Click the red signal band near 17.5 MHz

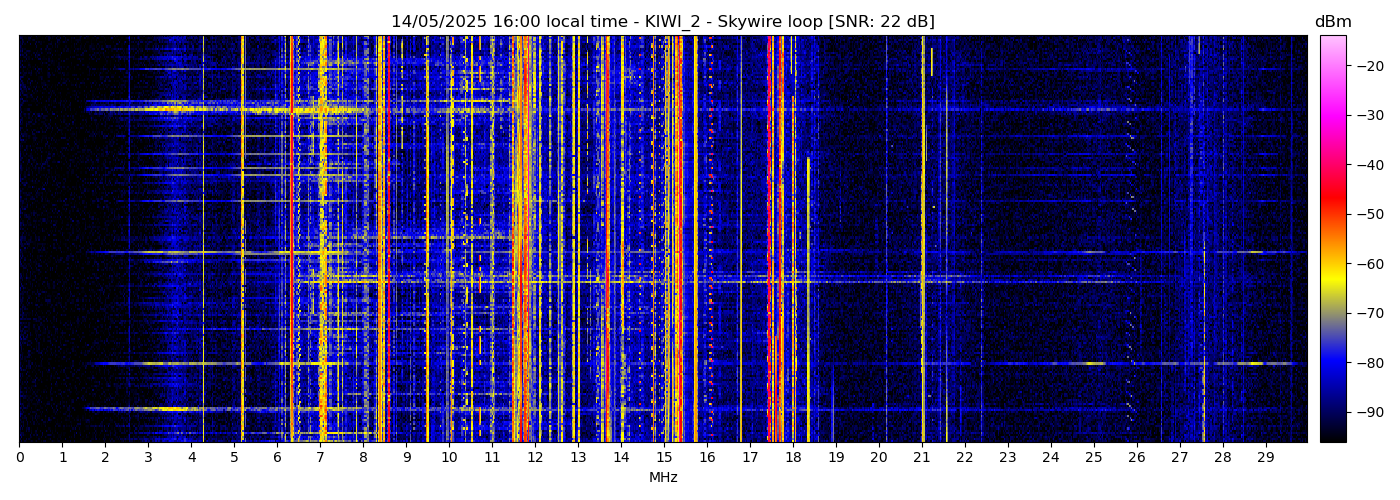click(x=770, y=240)
